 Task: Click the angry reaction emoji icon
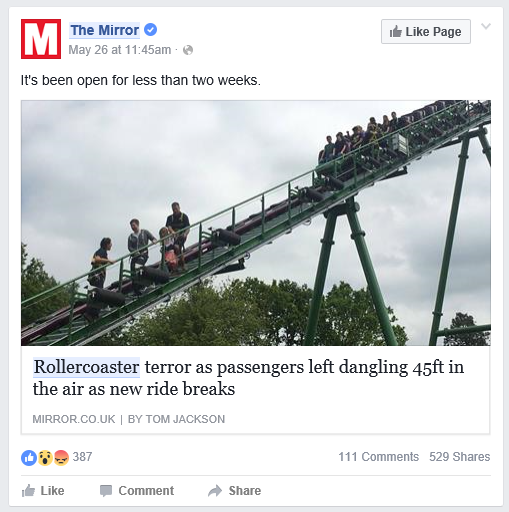61,458
